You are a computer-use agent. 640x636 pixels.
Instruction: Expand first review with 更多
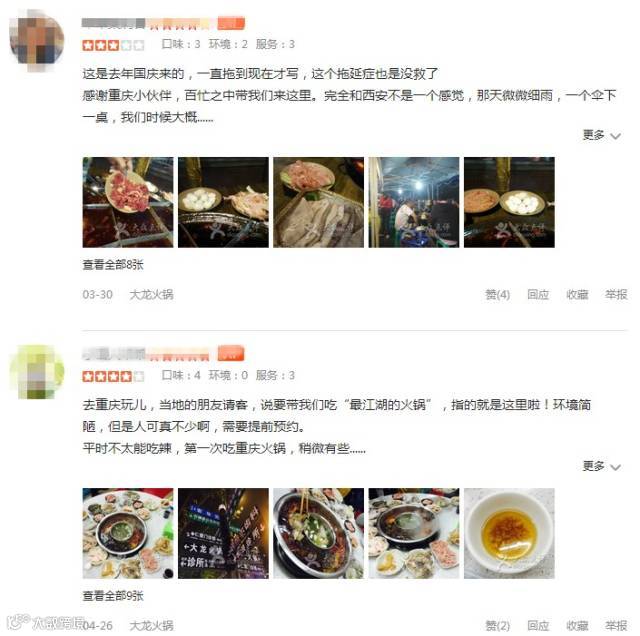point(601,135)
